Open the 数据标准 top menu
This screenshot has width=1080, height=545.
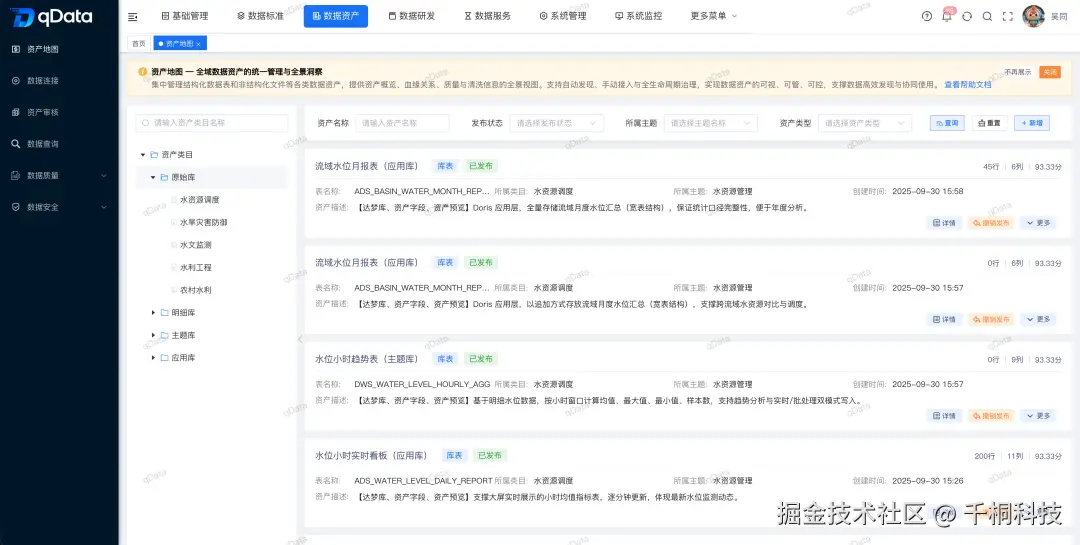[x=260, y=16]
